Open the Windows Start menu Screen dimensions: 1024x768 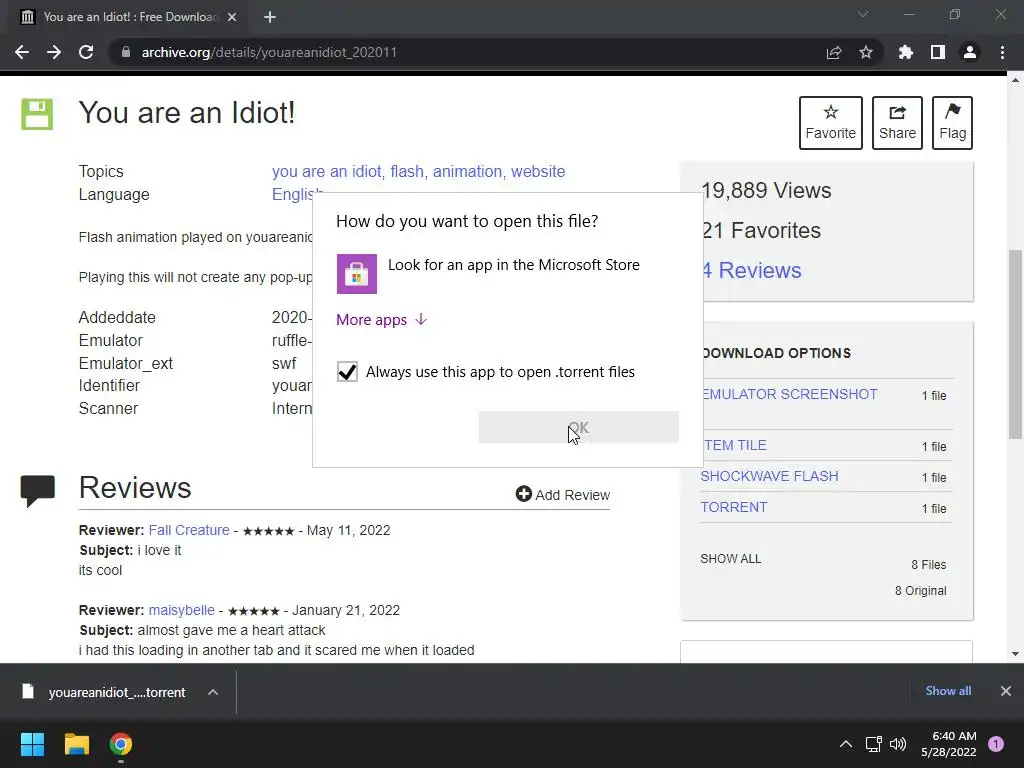tap(32, 744)
